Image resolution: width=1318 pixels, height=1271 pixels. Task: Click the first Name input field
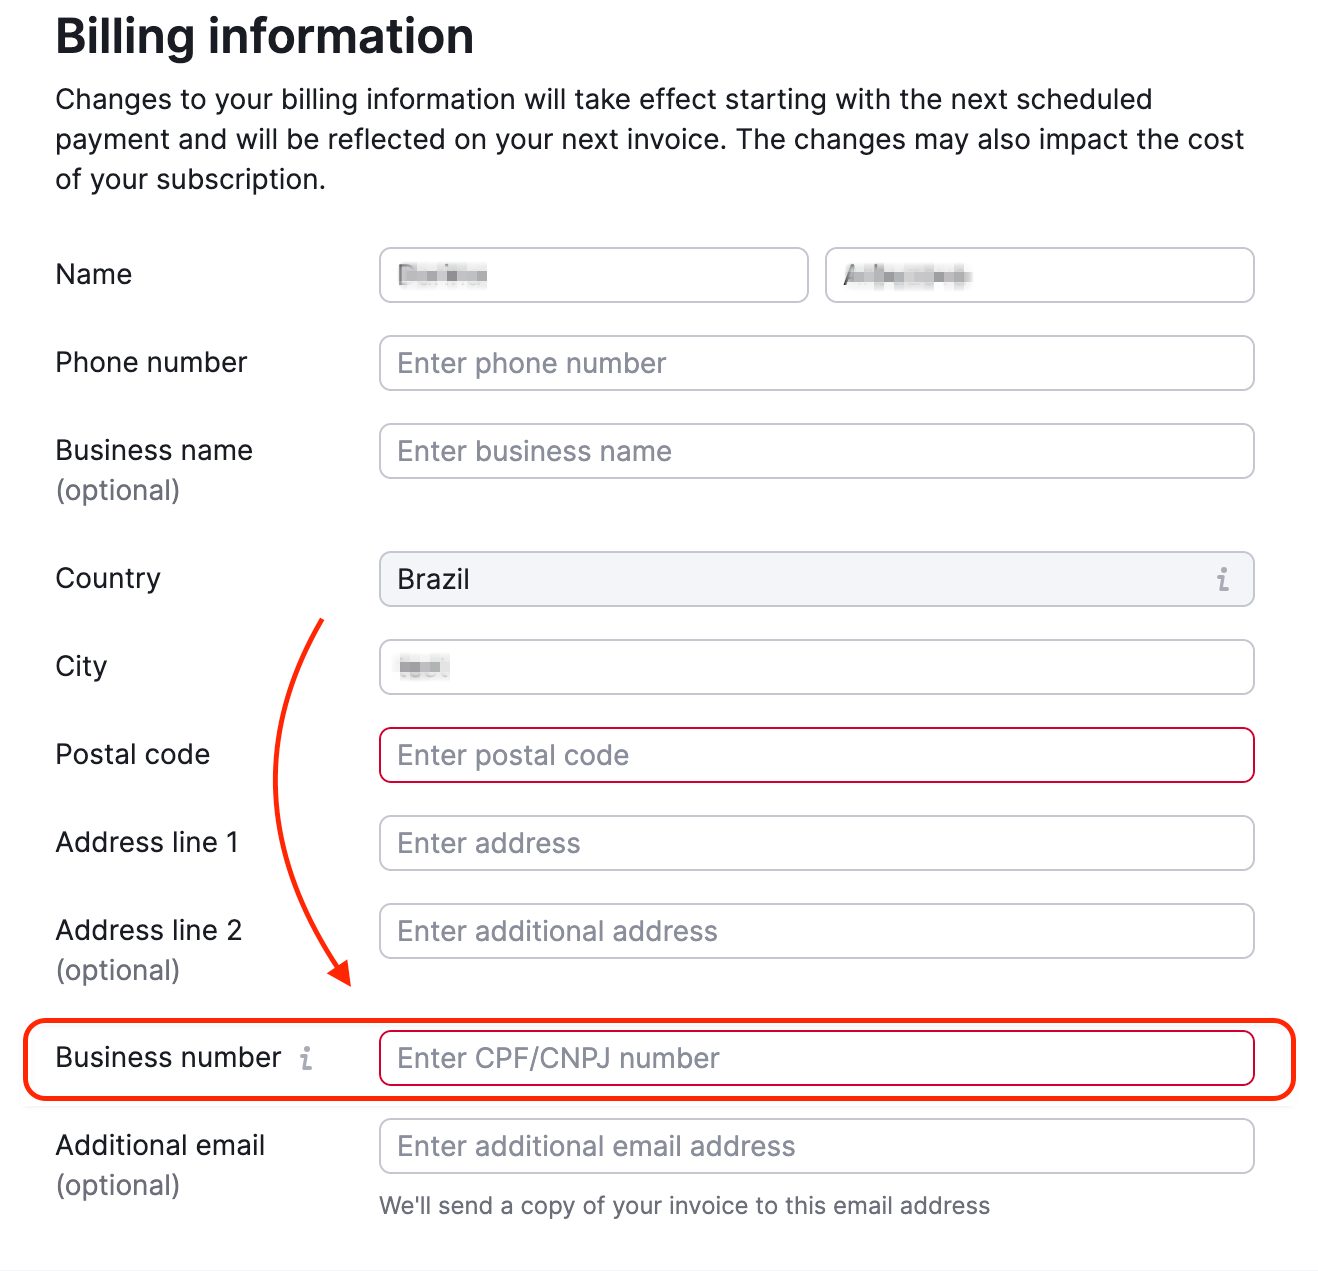point(593,275)
